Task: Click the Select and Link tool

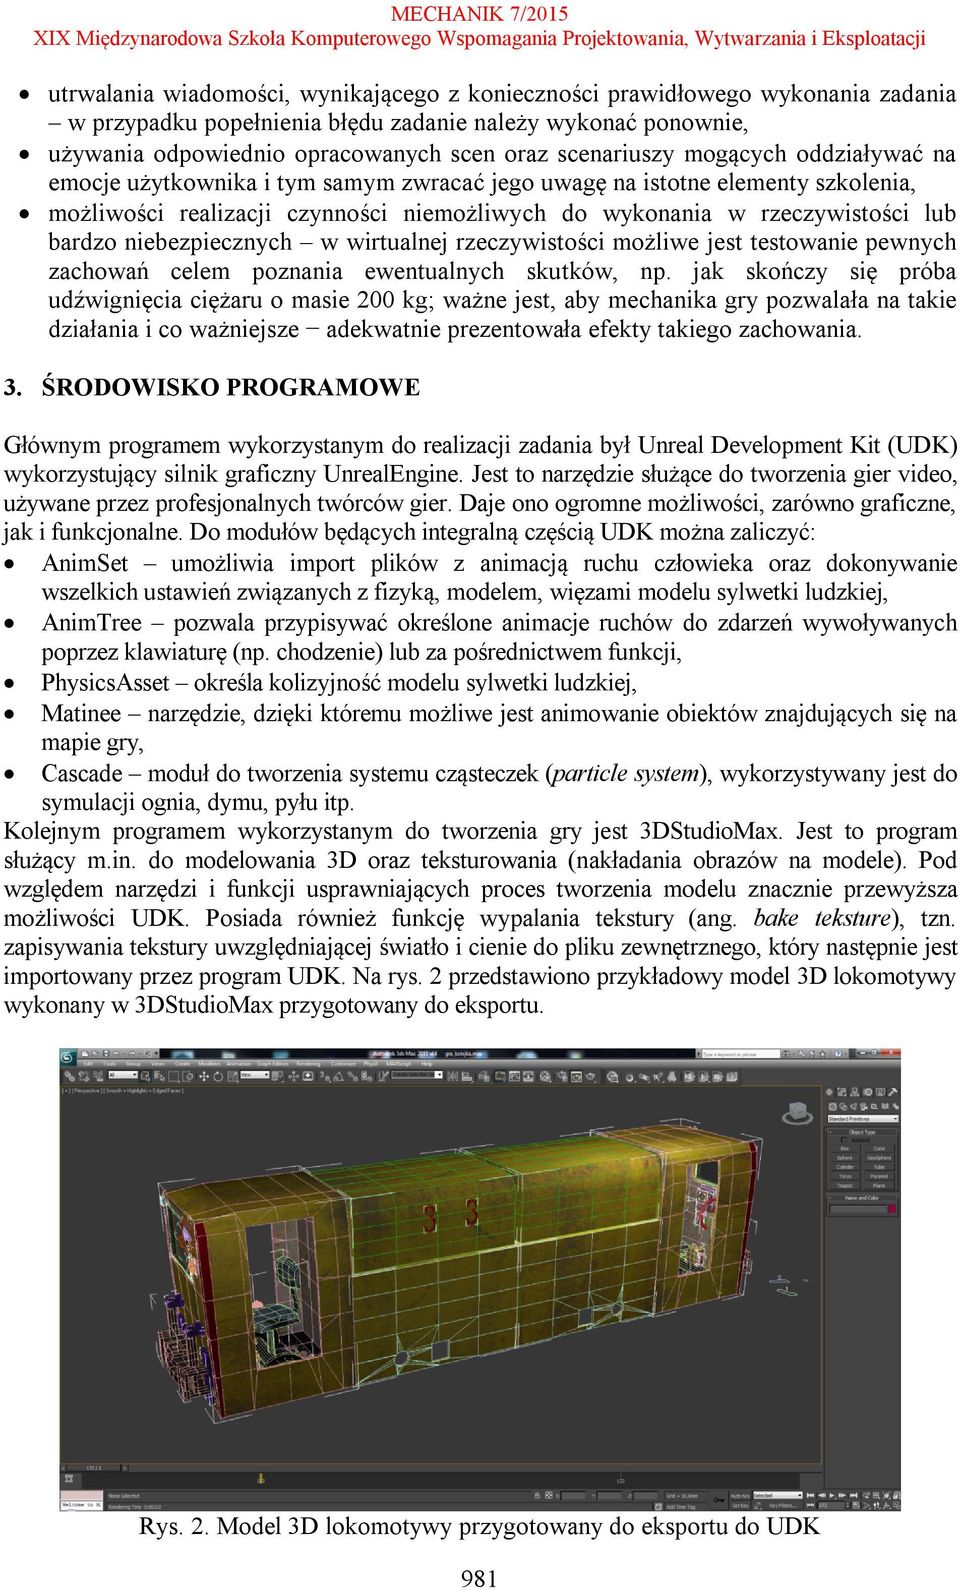Action: point(69,1076)
